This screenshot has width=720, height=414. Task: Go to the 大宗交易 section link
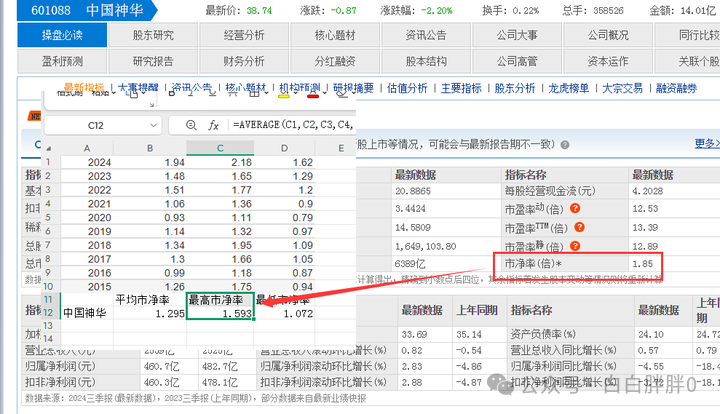(x=622, y=88)
